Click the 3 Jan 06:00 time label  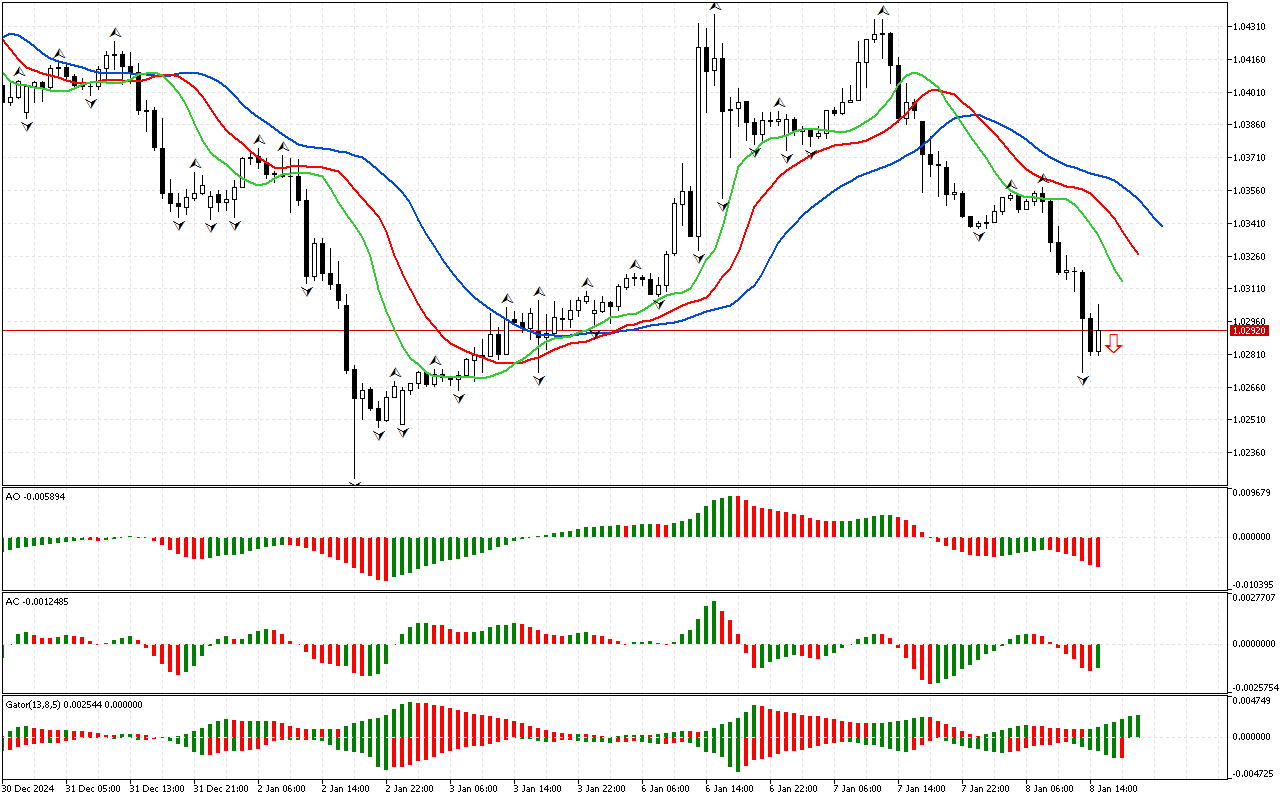point(474,788)
